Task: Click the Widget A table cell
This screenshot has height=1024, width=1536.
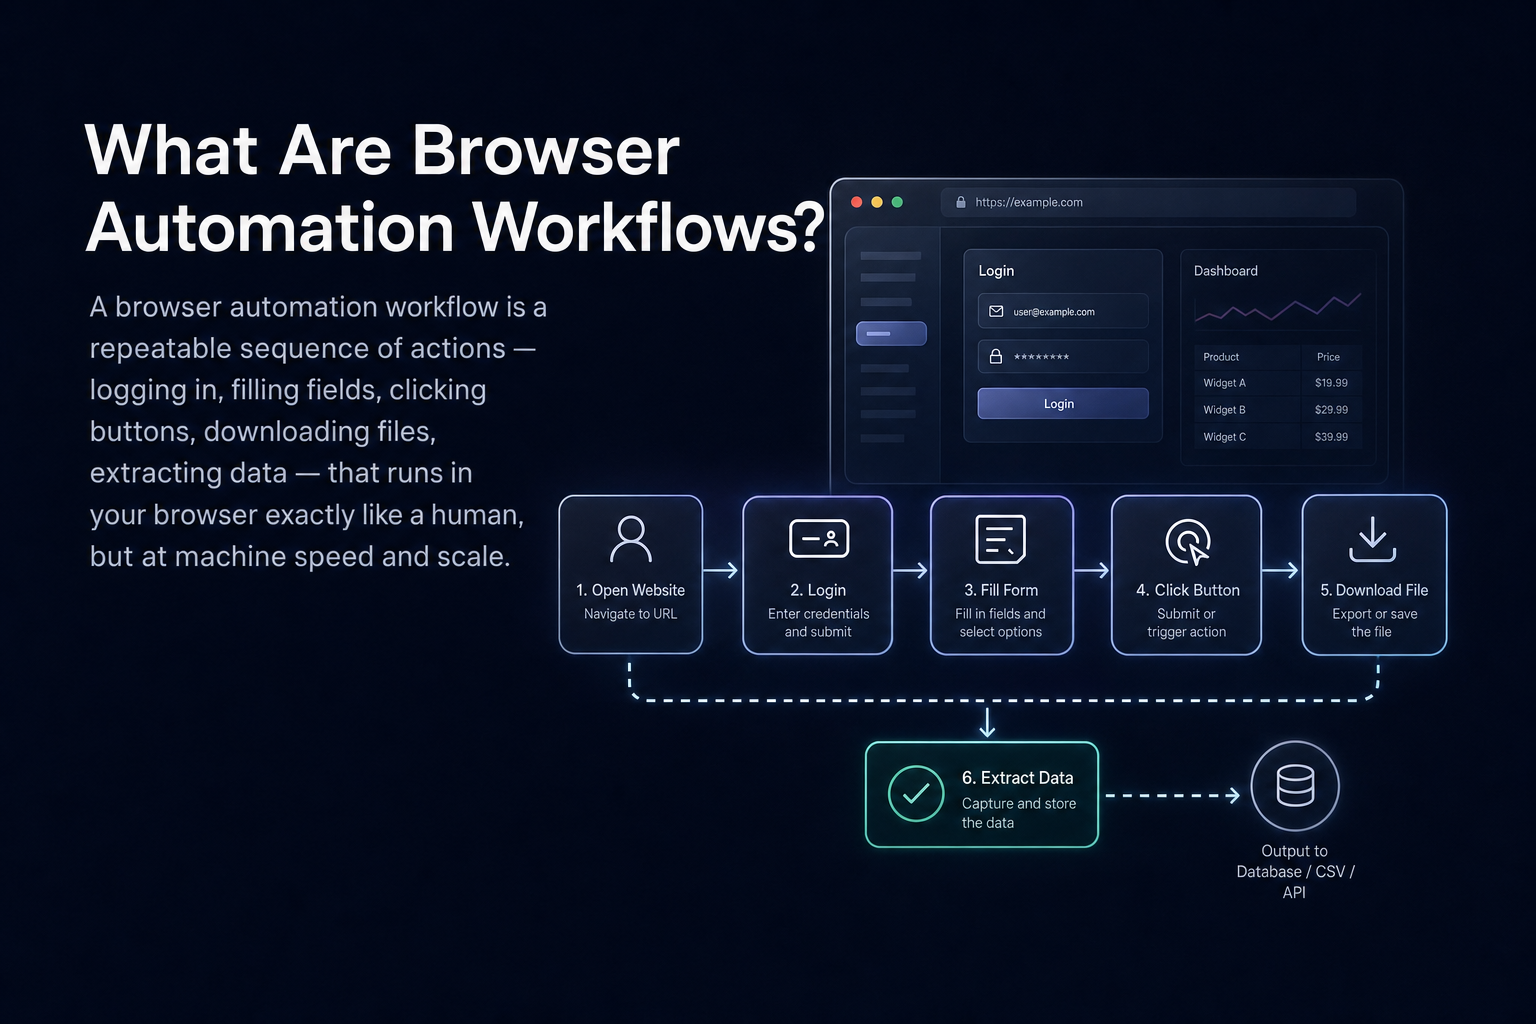Action: coord(1224,383)
